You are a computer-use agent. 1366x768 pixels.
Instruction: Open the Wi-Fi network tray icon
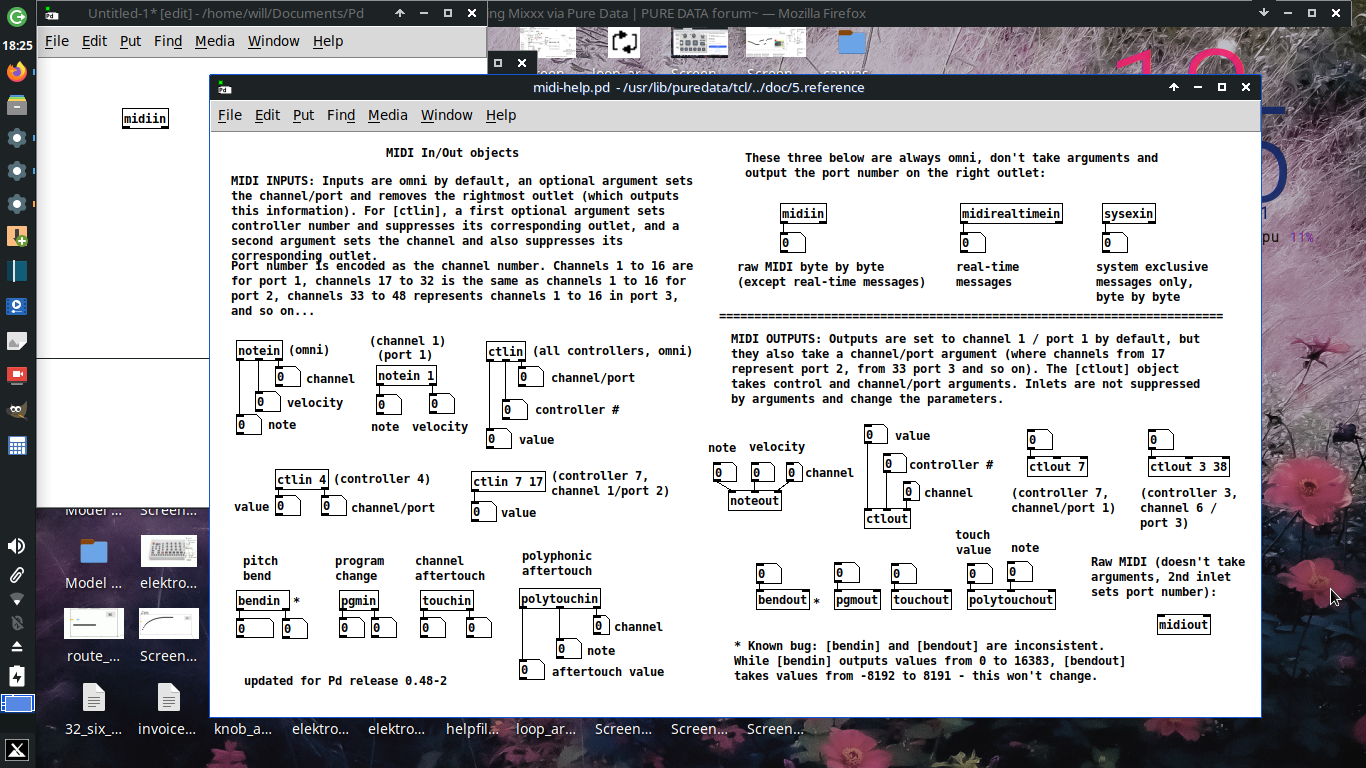coord(17,599)
